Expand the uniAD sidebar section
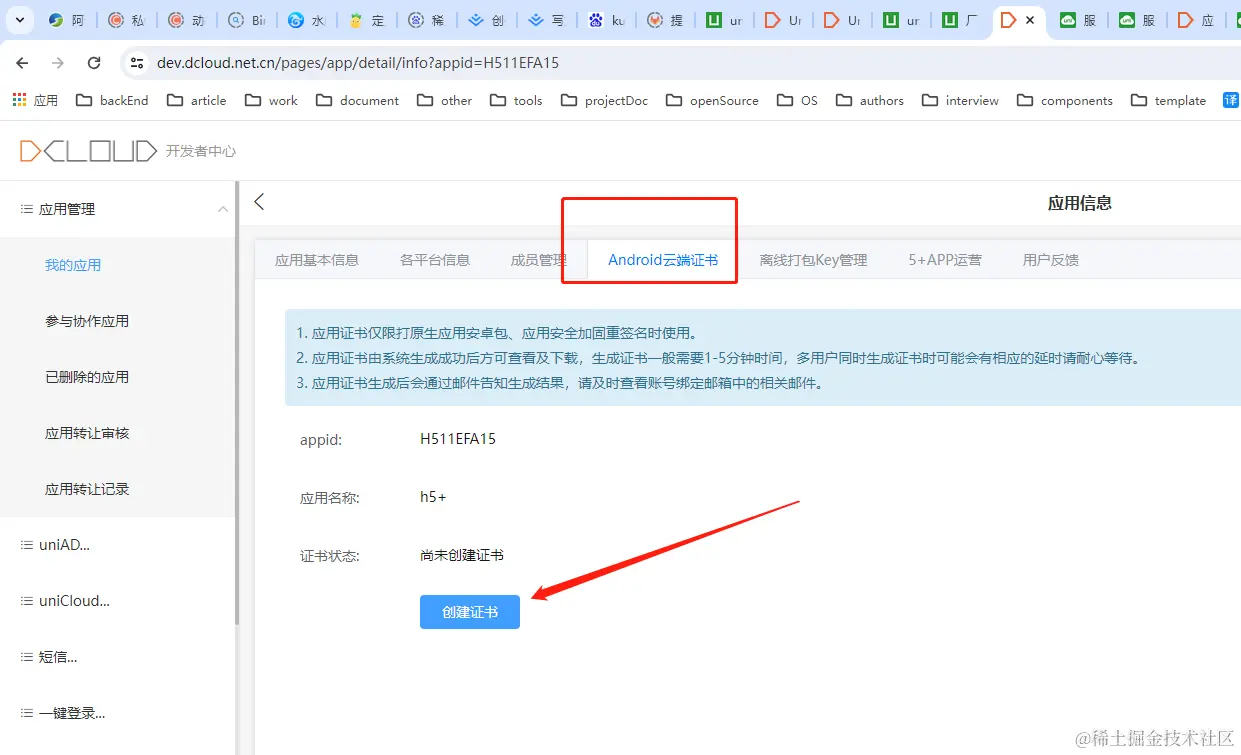1241x755 pixels. (117, 545)
